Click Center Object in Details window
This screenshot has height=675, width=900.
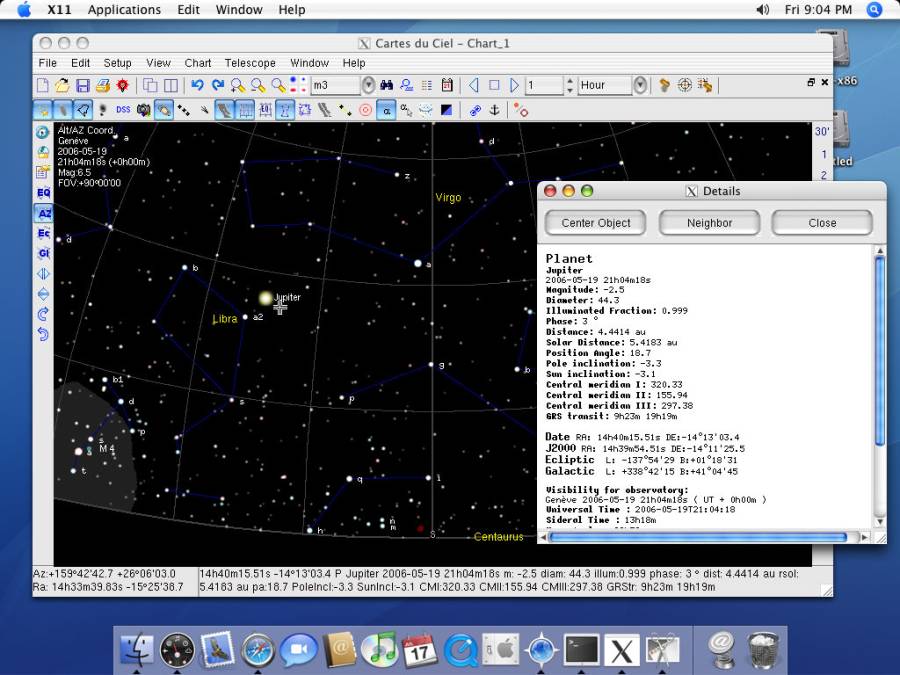596,223
